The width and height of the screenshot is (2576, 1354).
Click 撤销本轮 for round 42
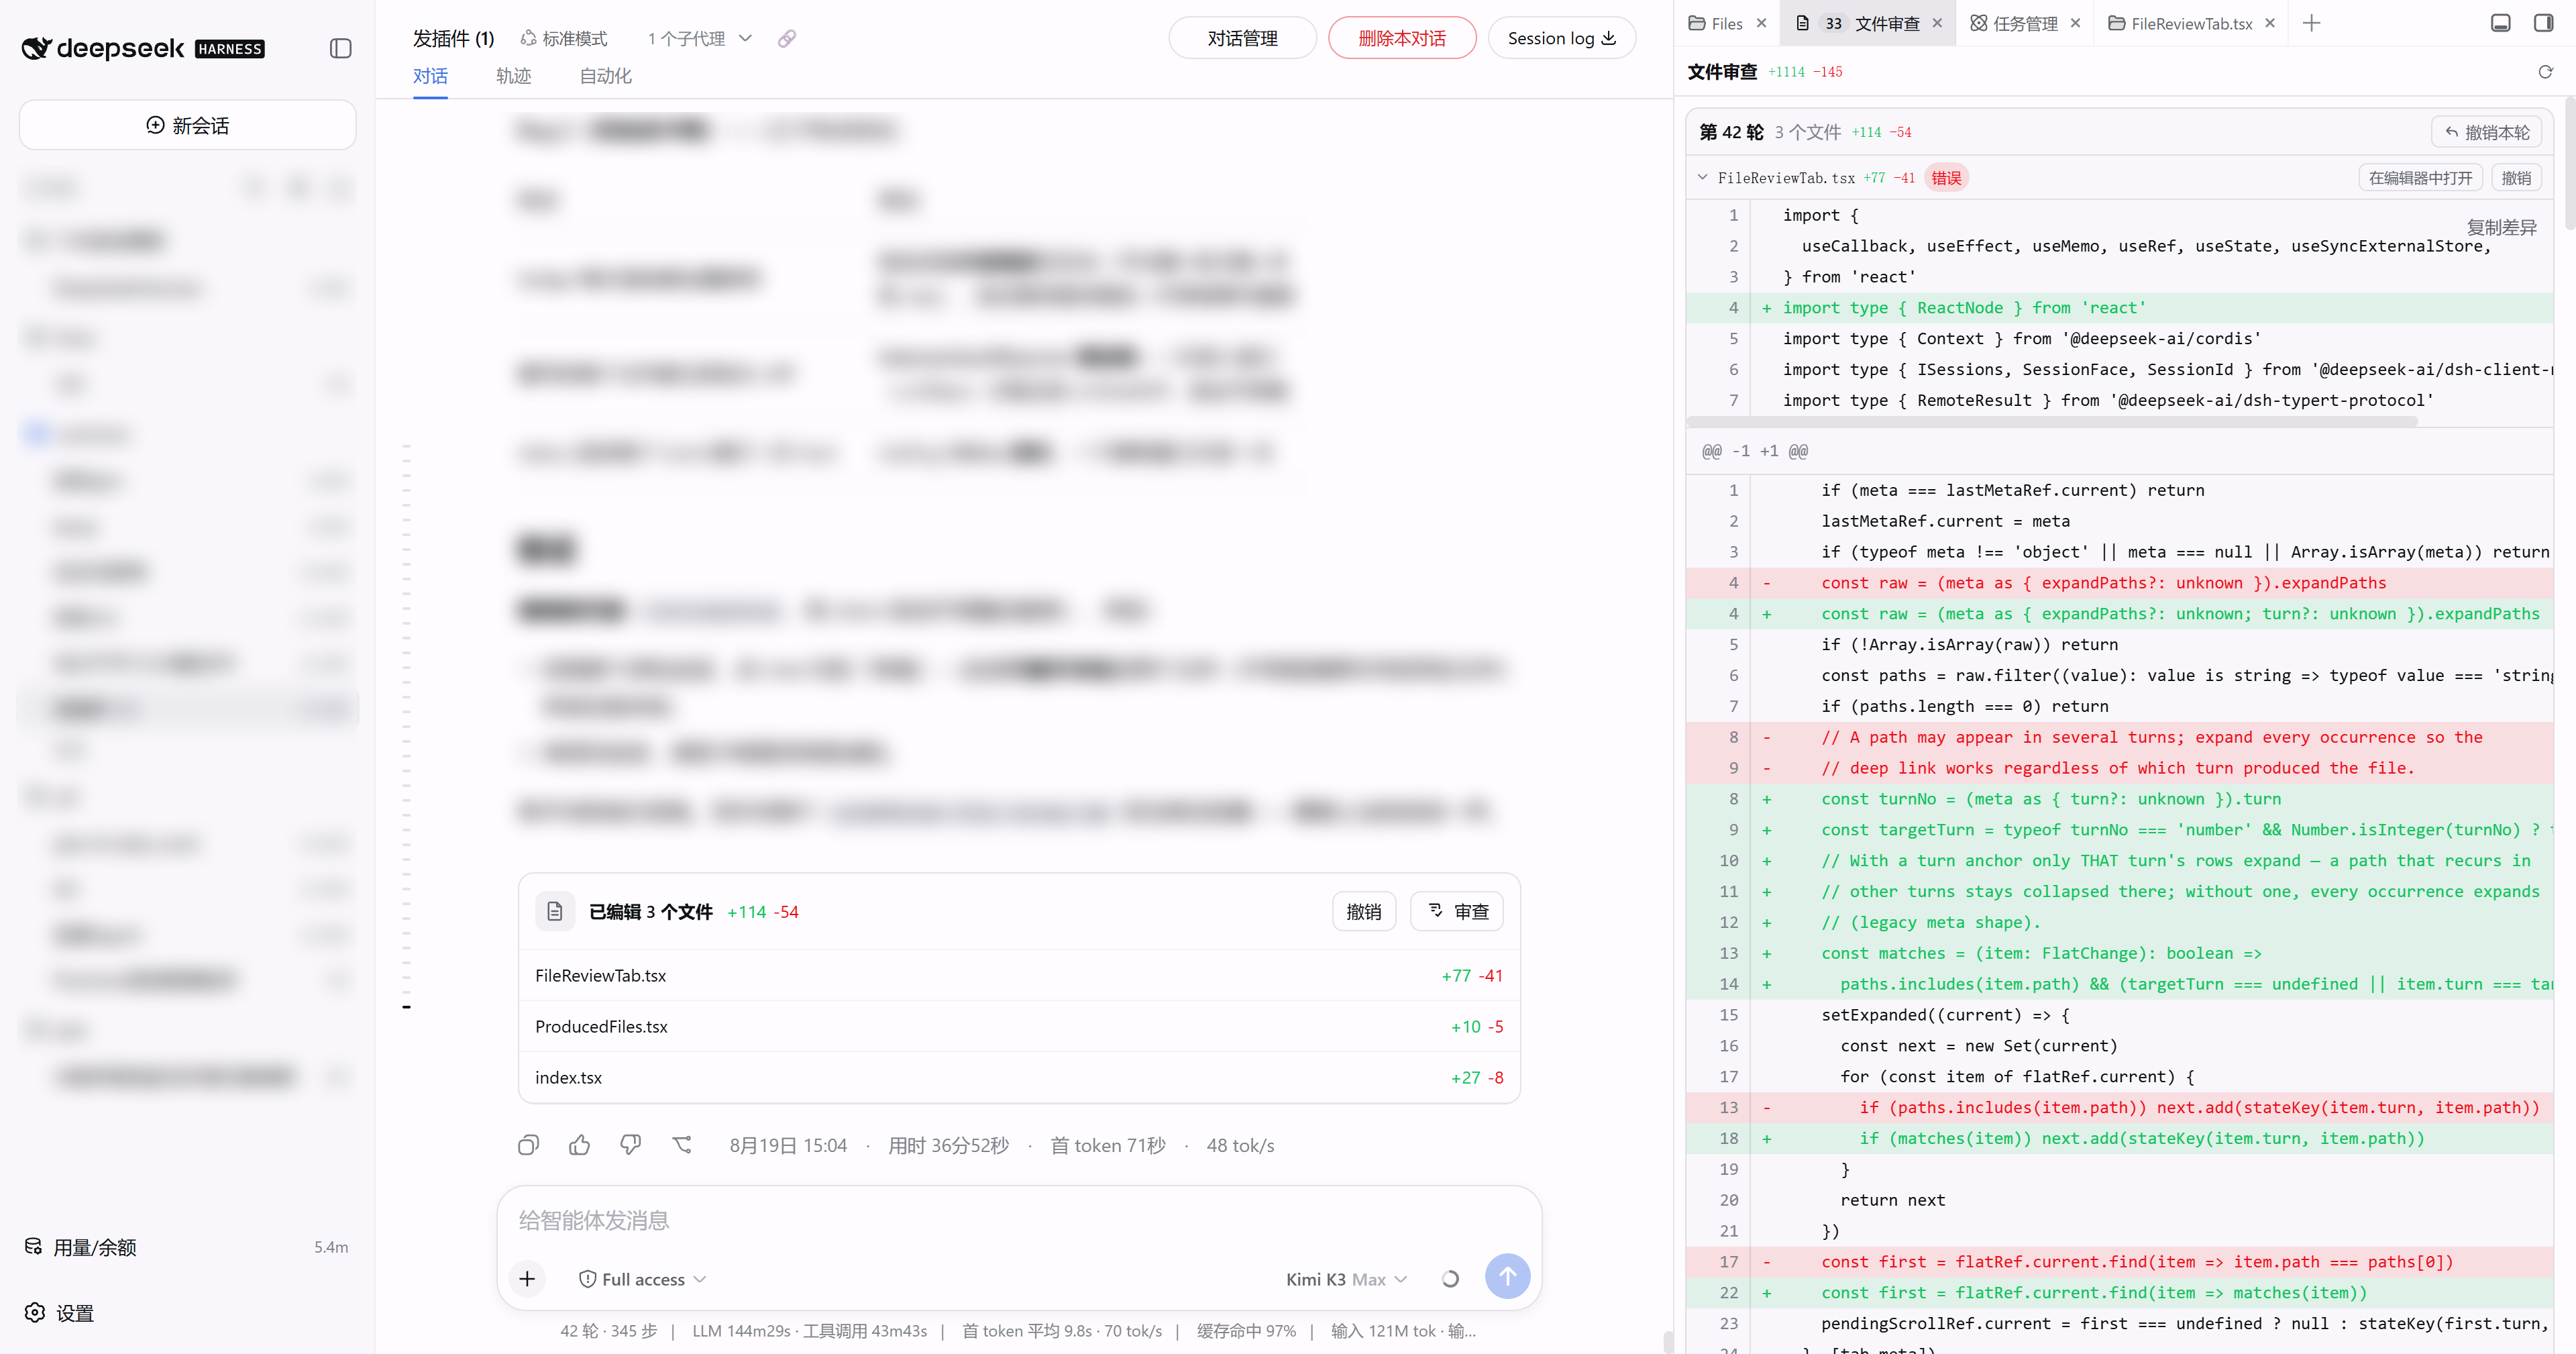(2486, 132)
